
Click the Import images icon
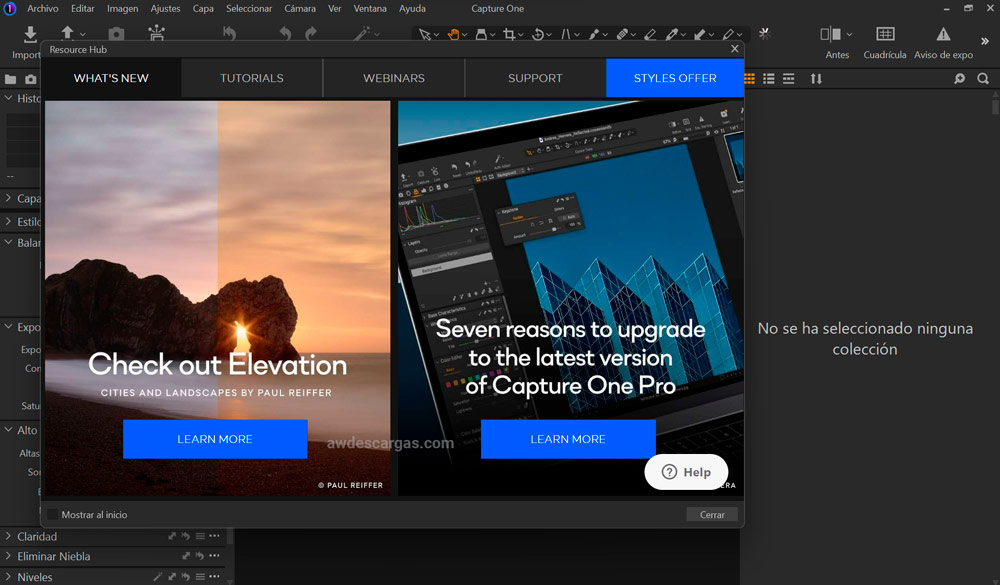point(30,34)
